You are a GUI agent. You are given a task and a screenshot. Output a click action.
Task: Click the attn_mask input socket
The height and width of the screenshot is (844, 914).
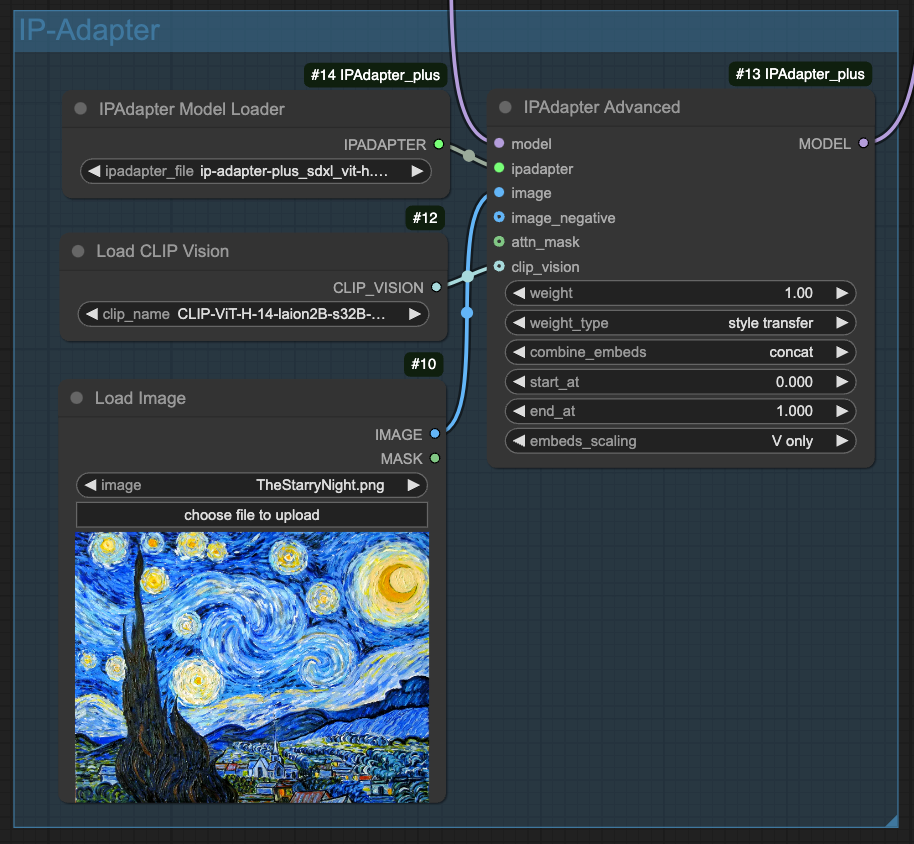pos(499,241)
